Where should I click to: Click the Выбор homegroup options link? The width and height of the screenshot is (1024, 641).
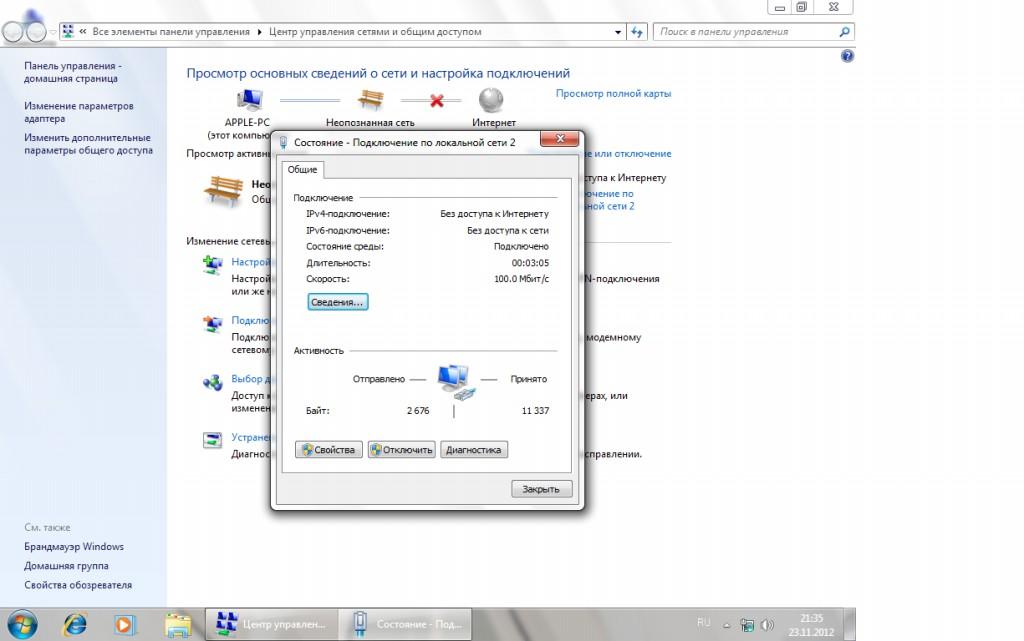click(x=251, y=379)
